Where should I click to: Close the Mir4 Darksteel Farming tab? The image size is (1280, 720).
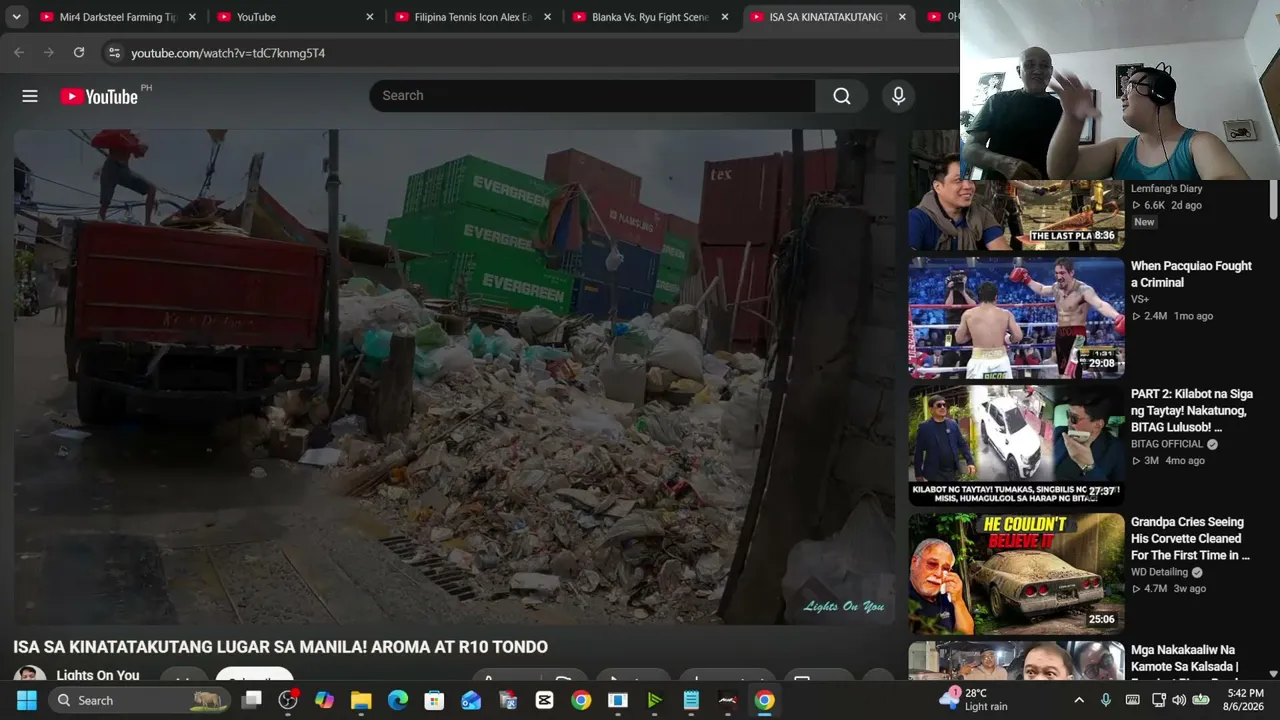[192, 17]
